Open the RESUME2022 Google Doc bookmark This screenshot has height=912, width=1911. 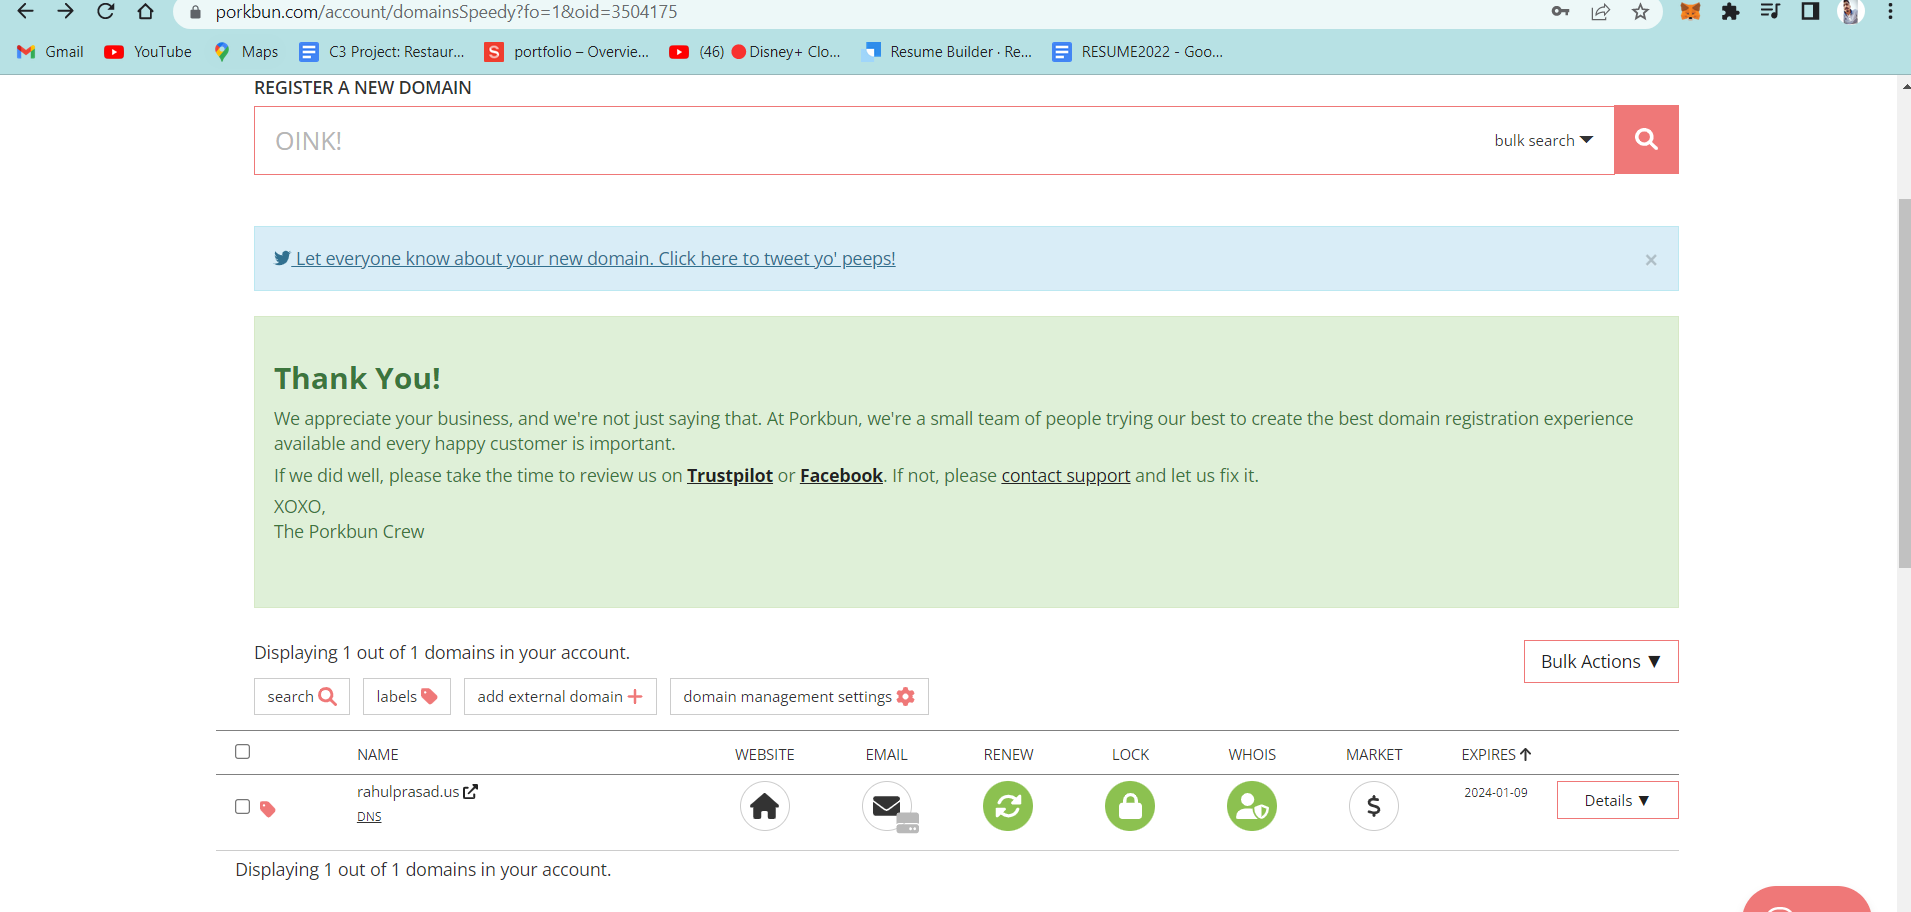point(1138,52)
